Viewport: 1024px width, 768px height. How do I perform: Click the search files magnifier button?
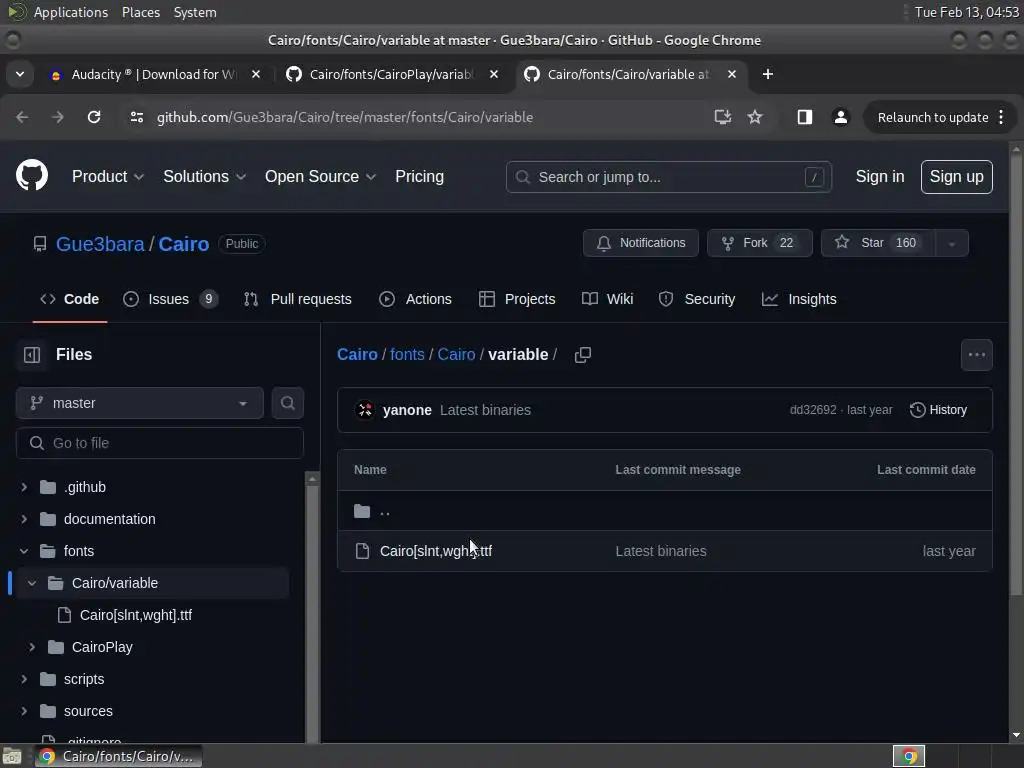pos(287,403)
